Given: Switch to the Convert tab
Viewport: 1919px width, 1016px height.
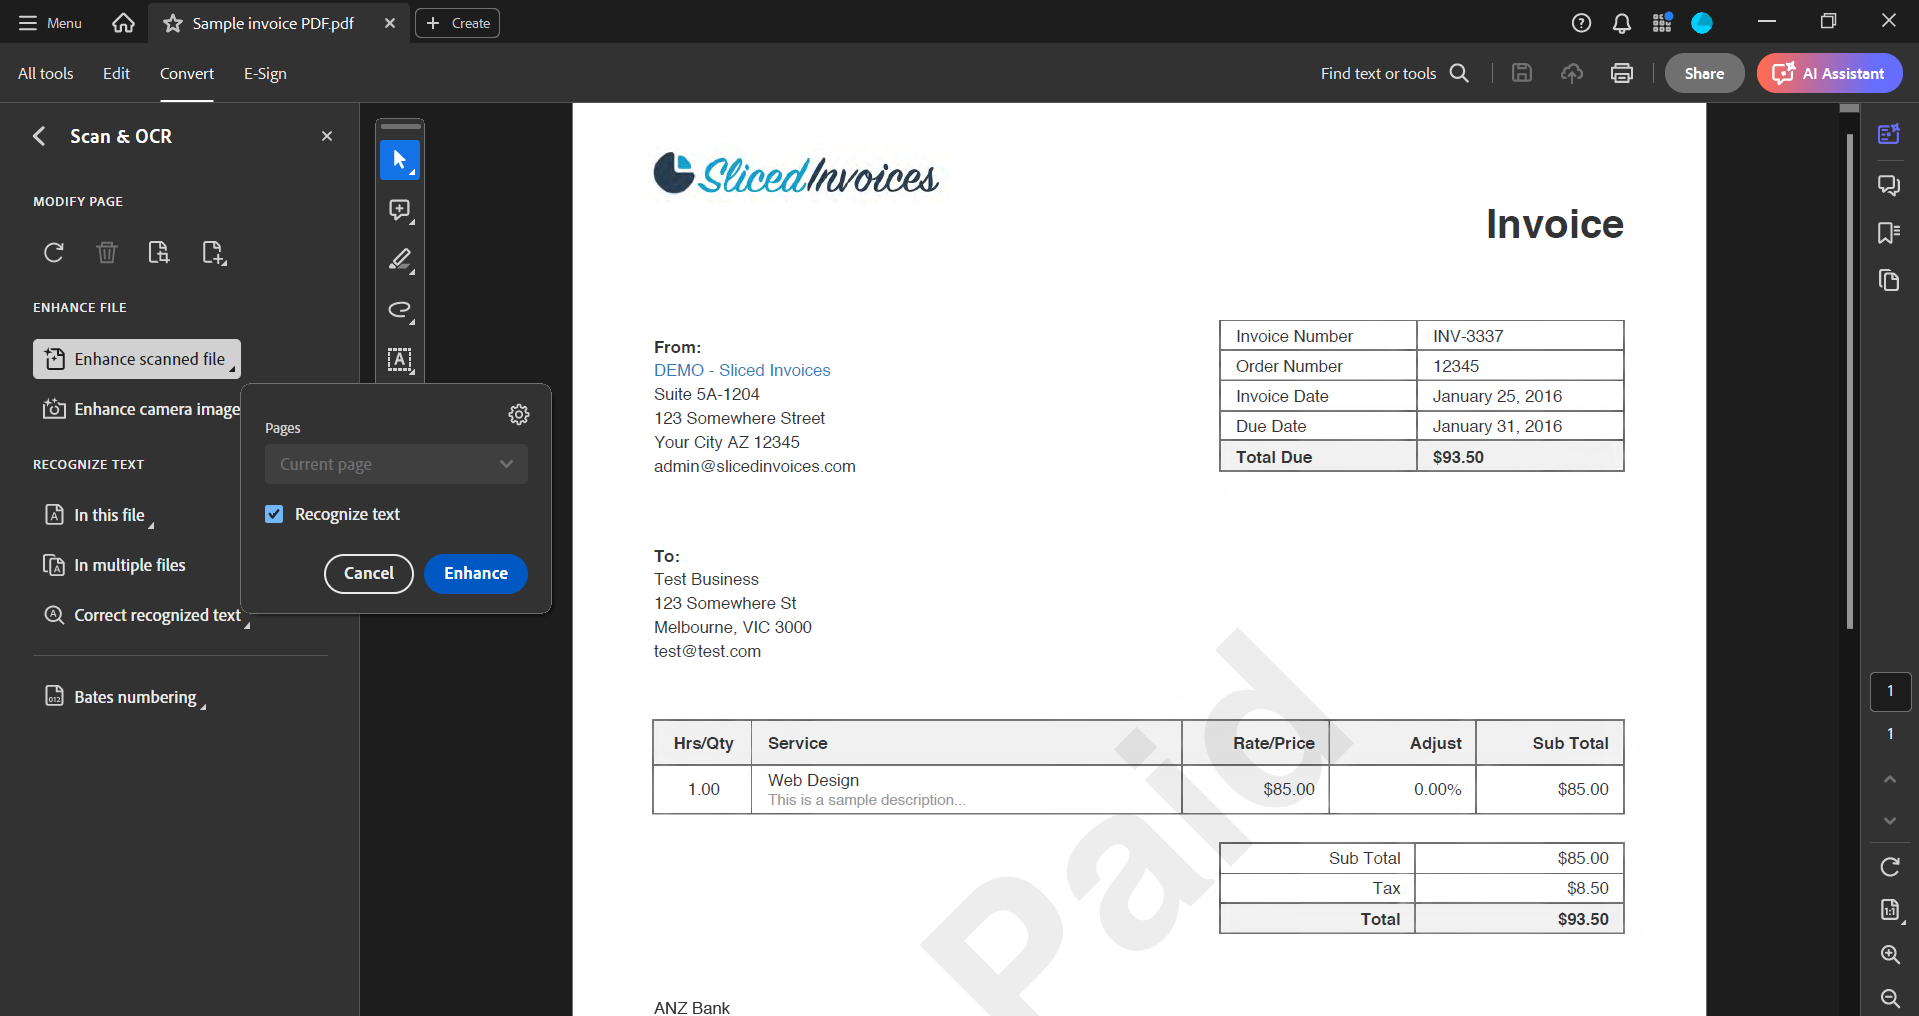Looking at the screenshot, I should (x=186, y=73).
